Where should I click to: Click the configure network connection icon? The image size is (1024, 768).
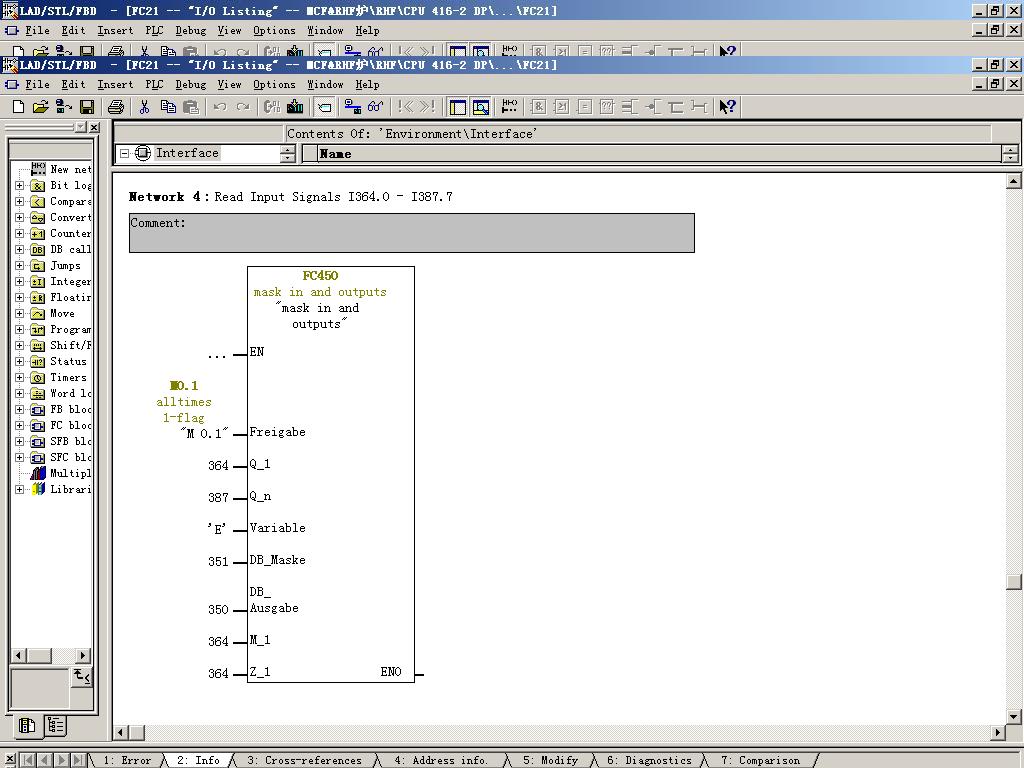[x=353, y=106]
